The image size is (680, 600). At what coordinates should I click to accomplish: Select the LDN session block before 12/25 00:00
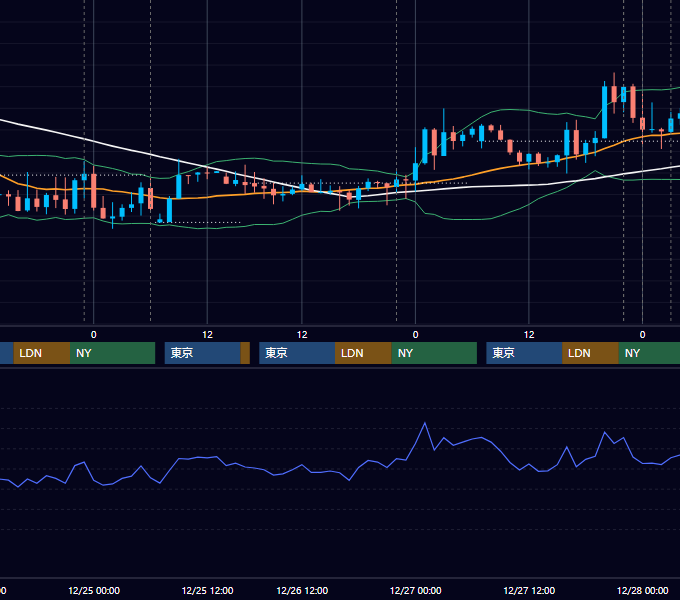tap(42, 353)
